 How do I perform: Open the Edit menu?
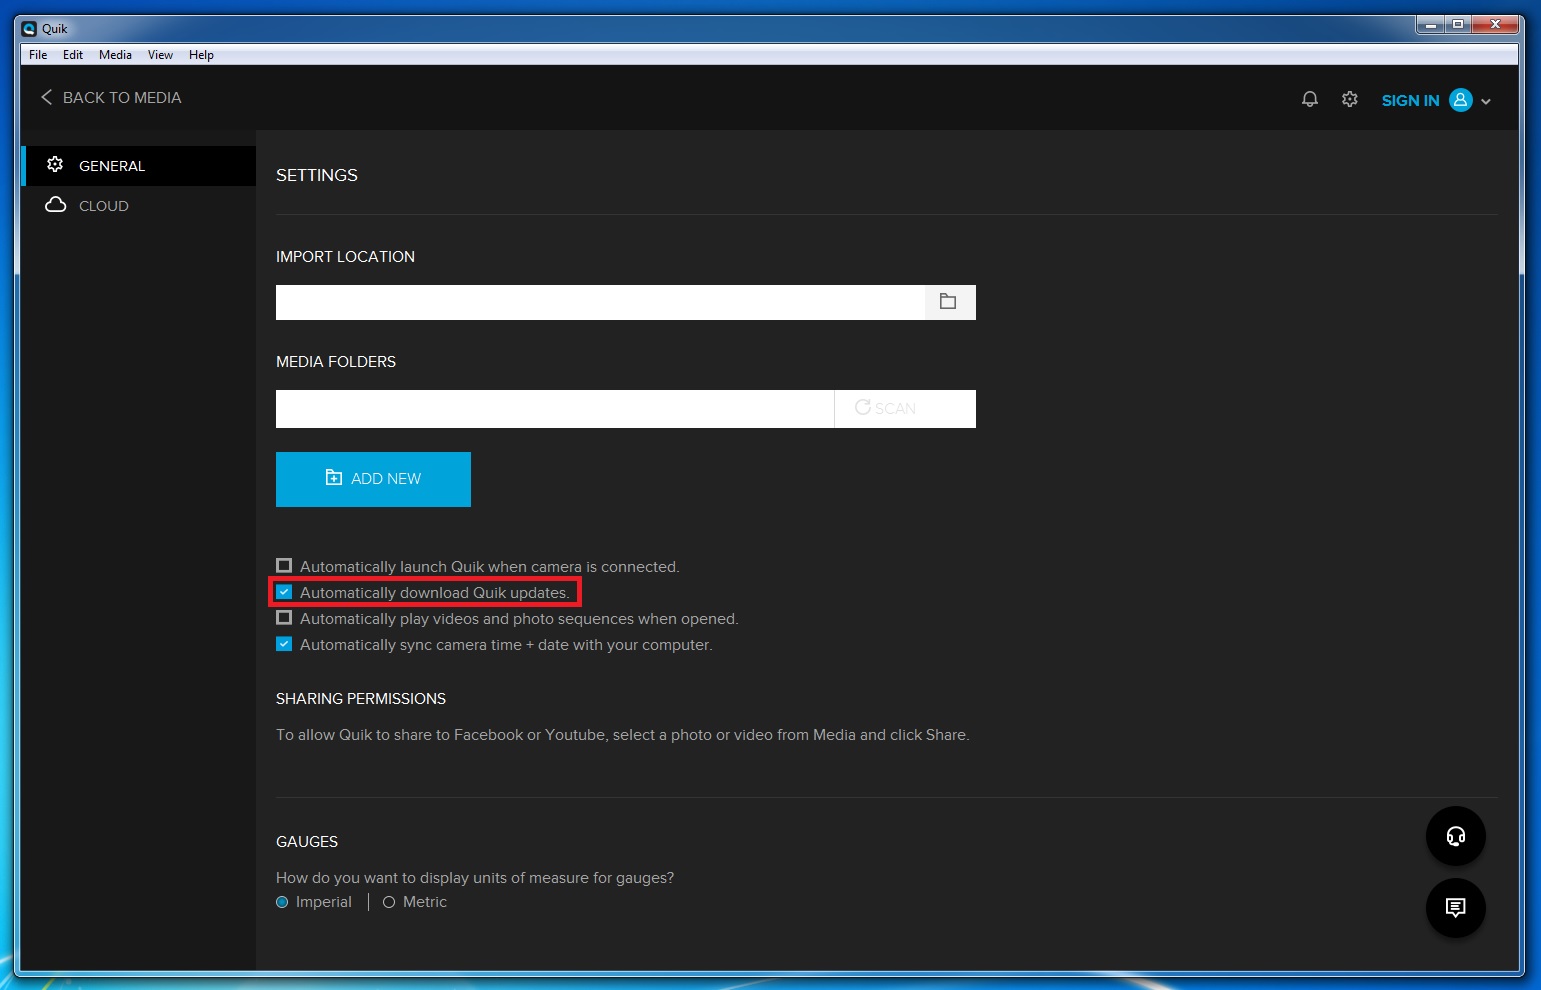(x=73, y=55)
